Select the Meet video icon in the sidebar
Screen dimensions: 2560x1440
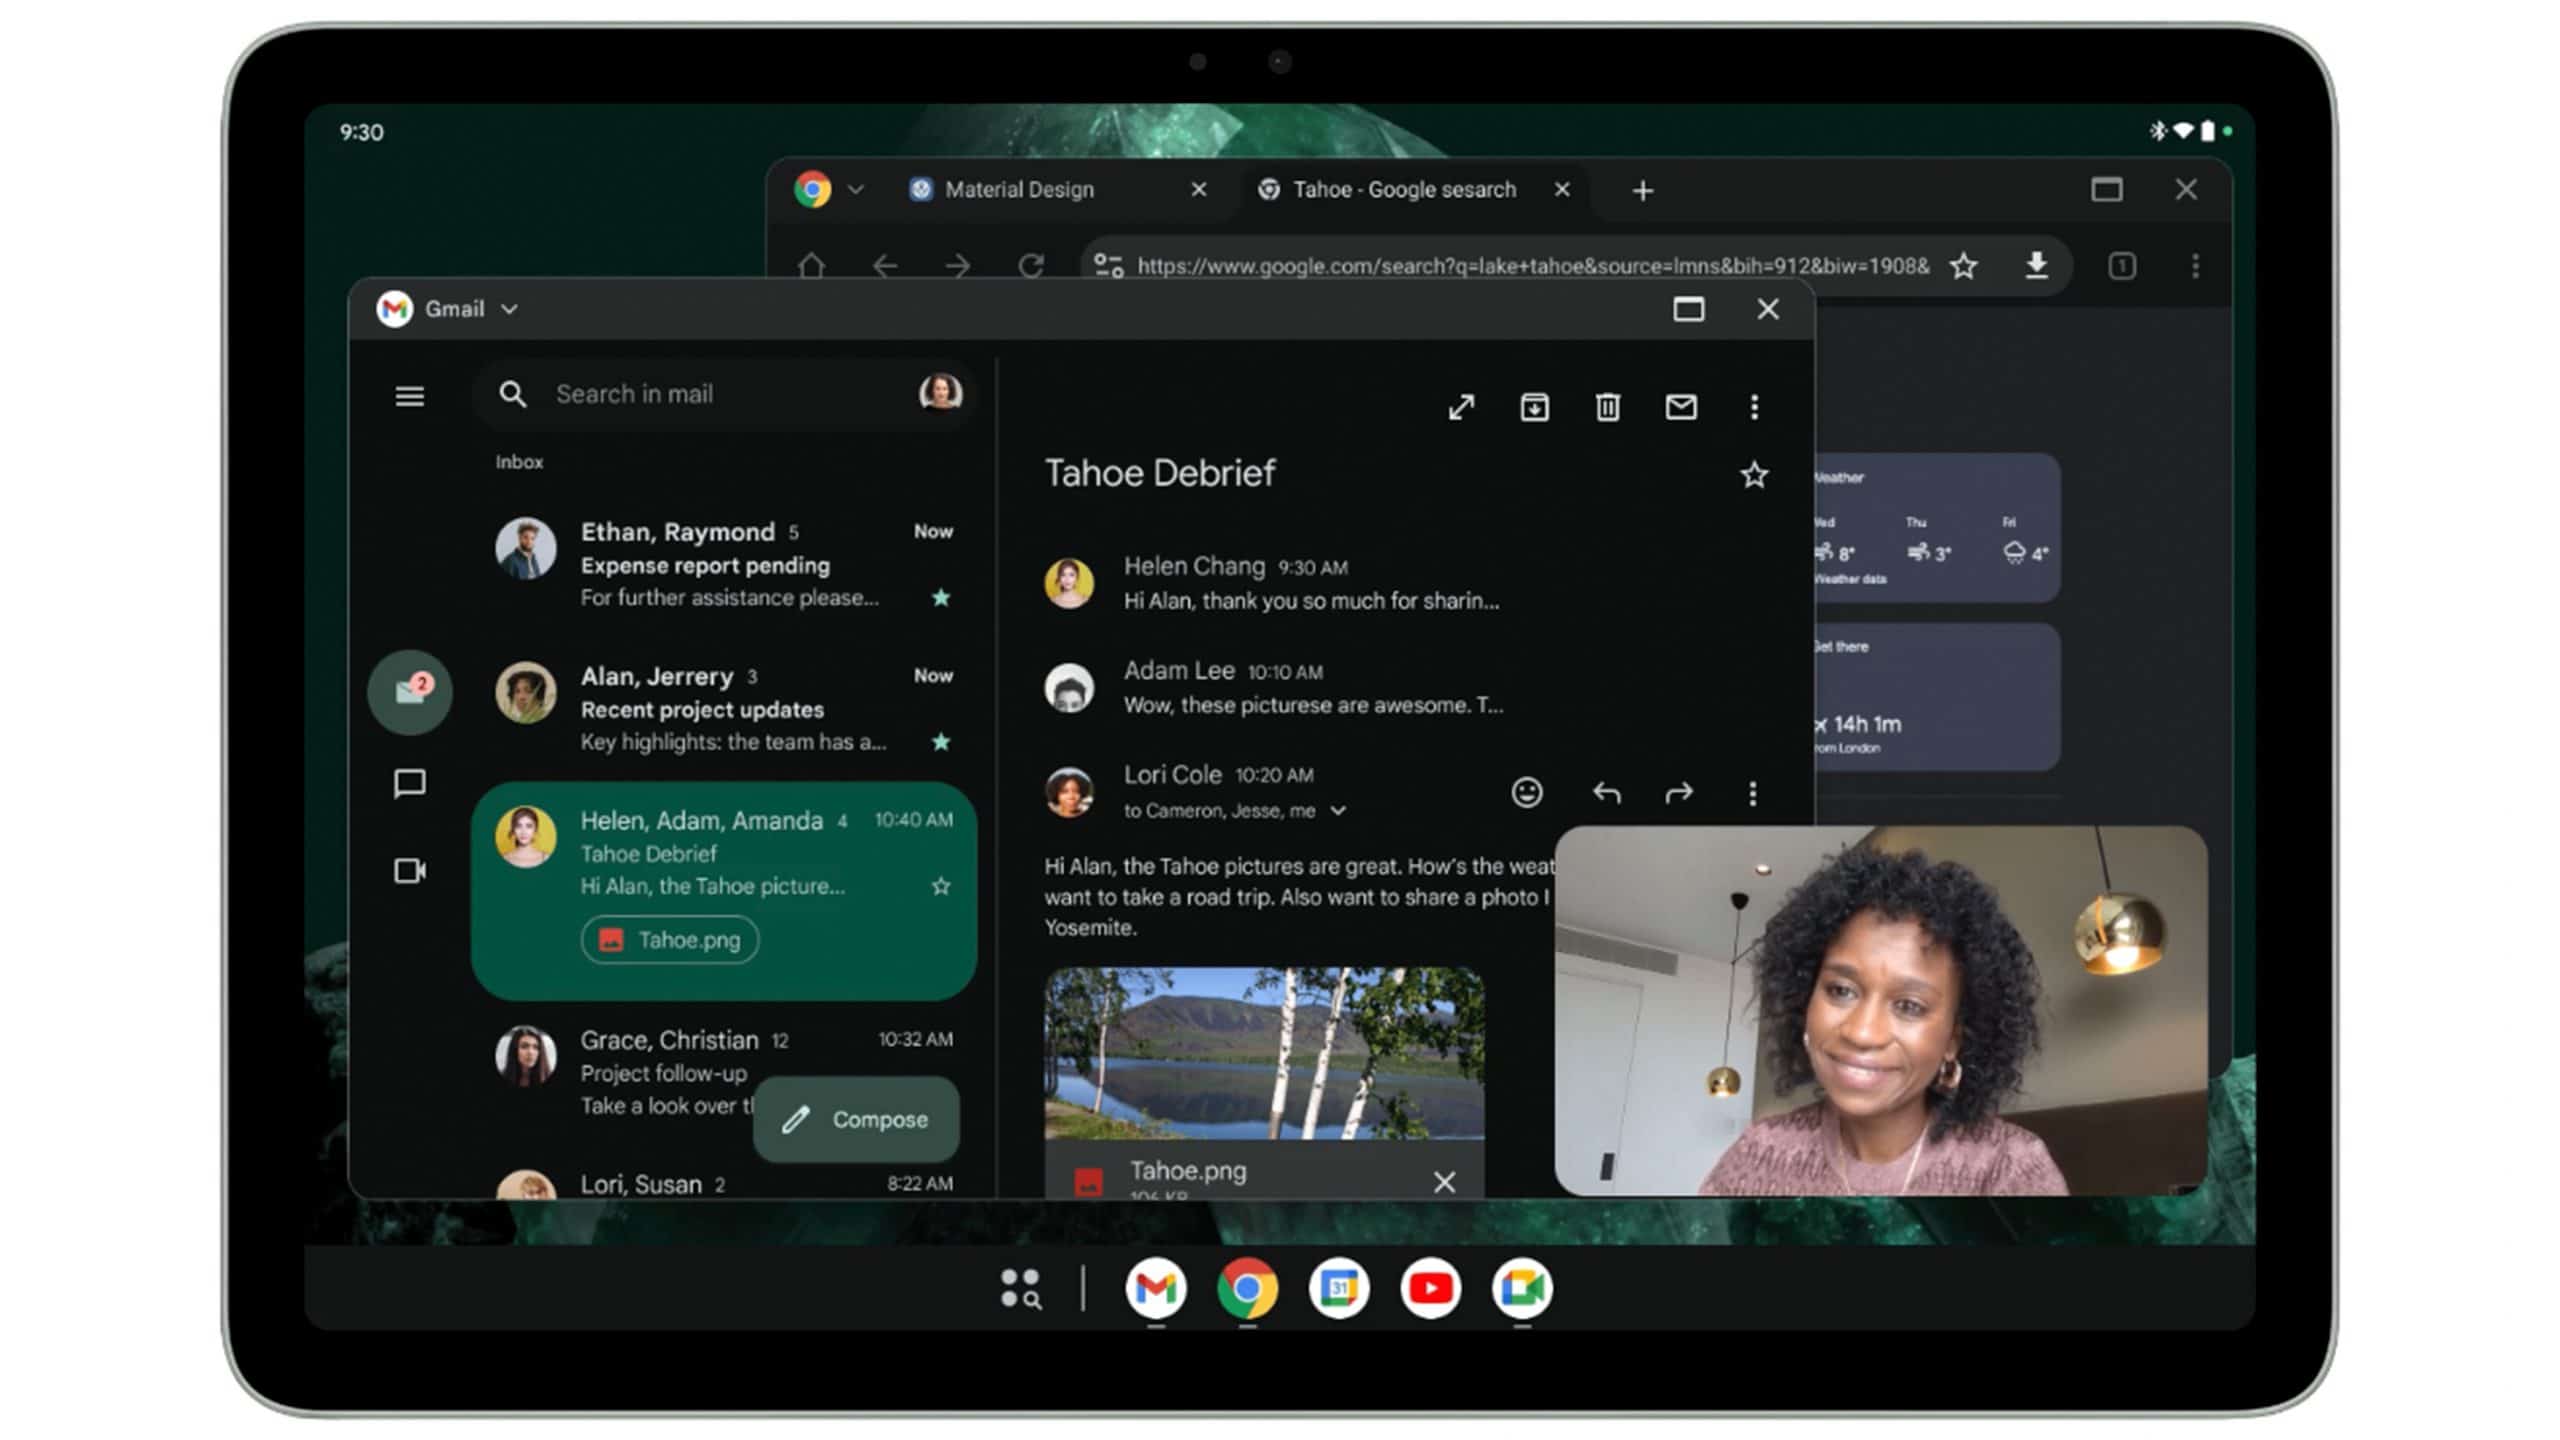410,871
